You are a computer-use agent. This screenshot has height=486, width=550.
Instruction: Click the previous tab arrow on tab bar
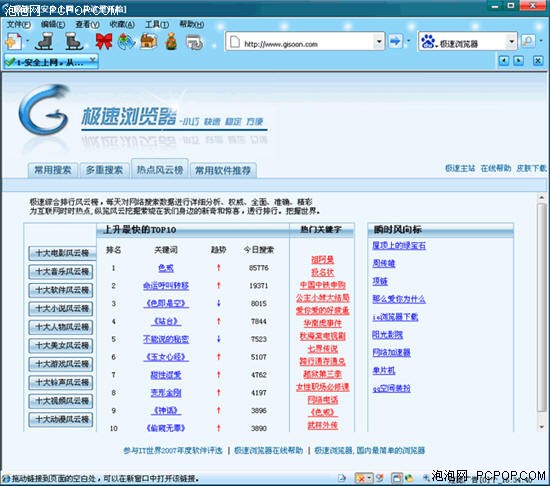[504, 61]
